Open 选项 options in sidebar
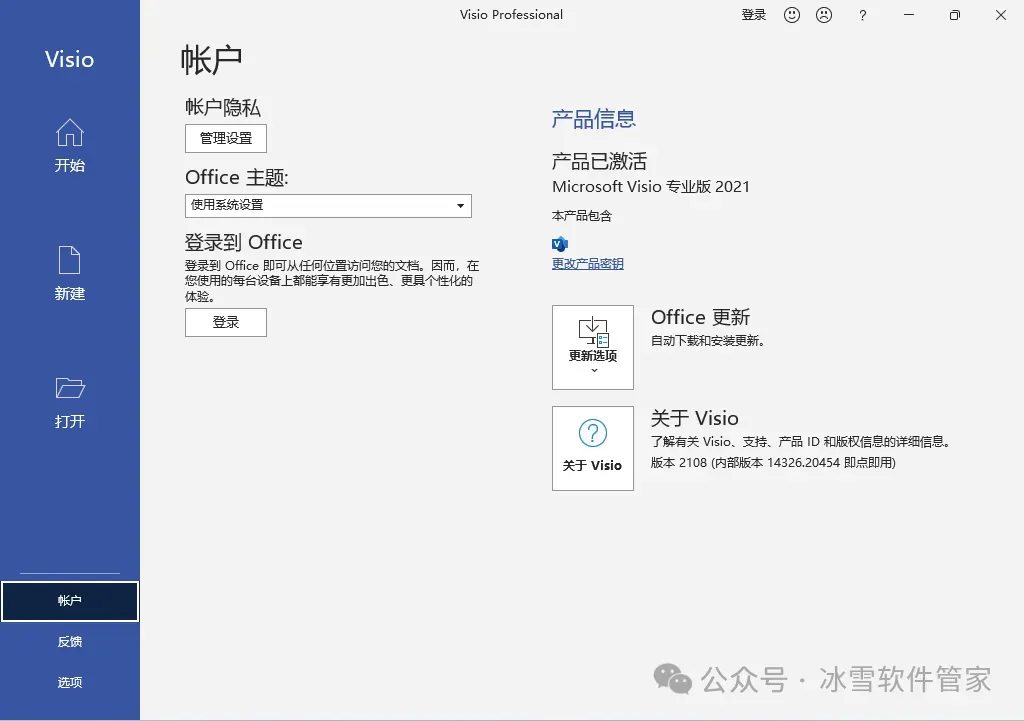Viewport: 1024px width, 721px height. point(70,682)
